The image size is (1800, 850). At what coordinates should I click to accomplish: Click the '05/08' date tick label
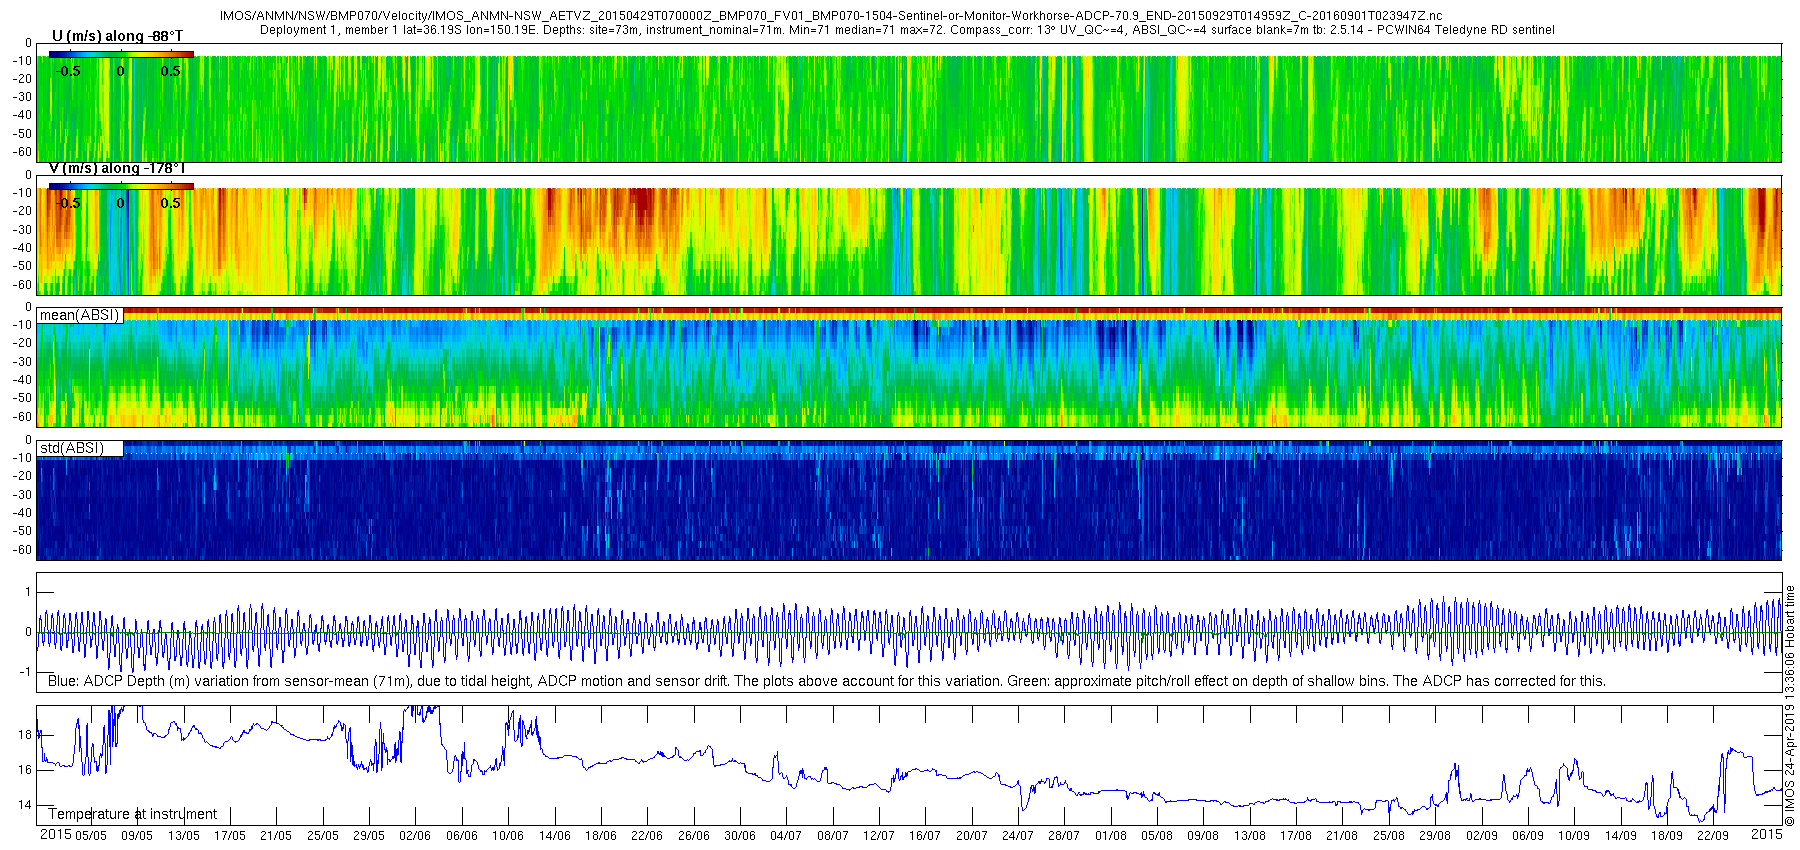tap(1157, 836)
